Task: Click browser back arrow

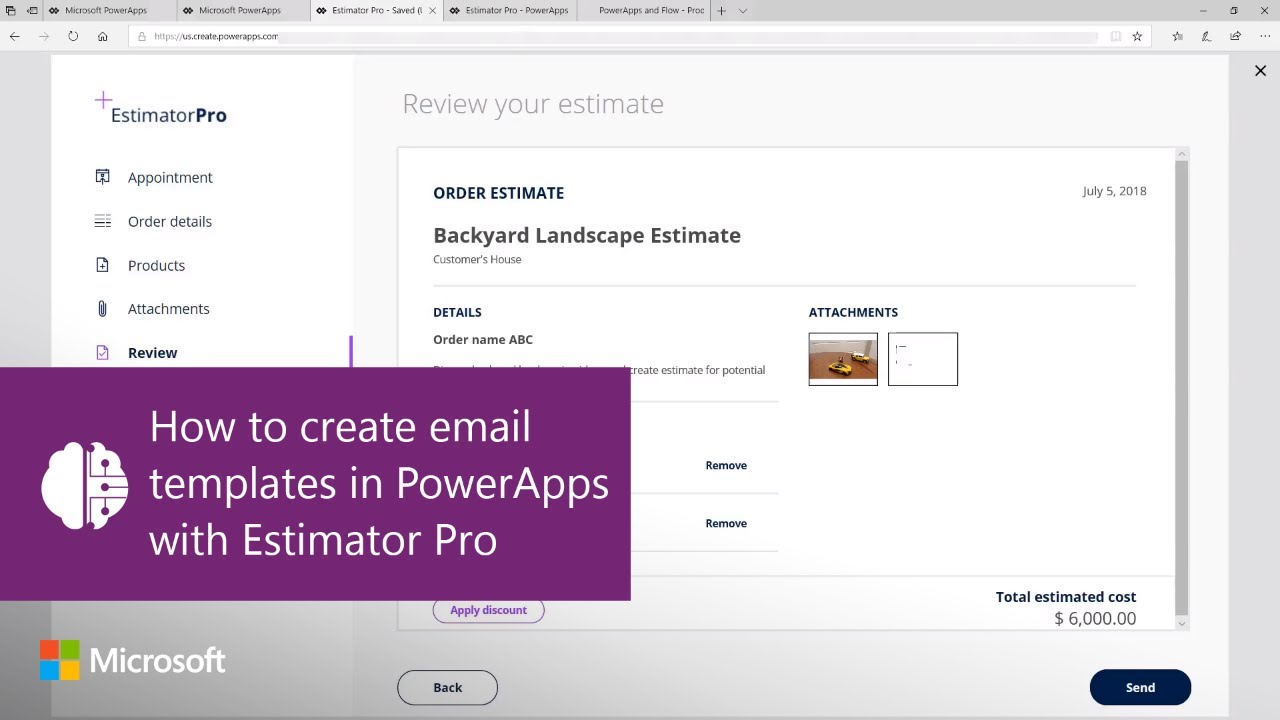Action: tap(14, 36)
